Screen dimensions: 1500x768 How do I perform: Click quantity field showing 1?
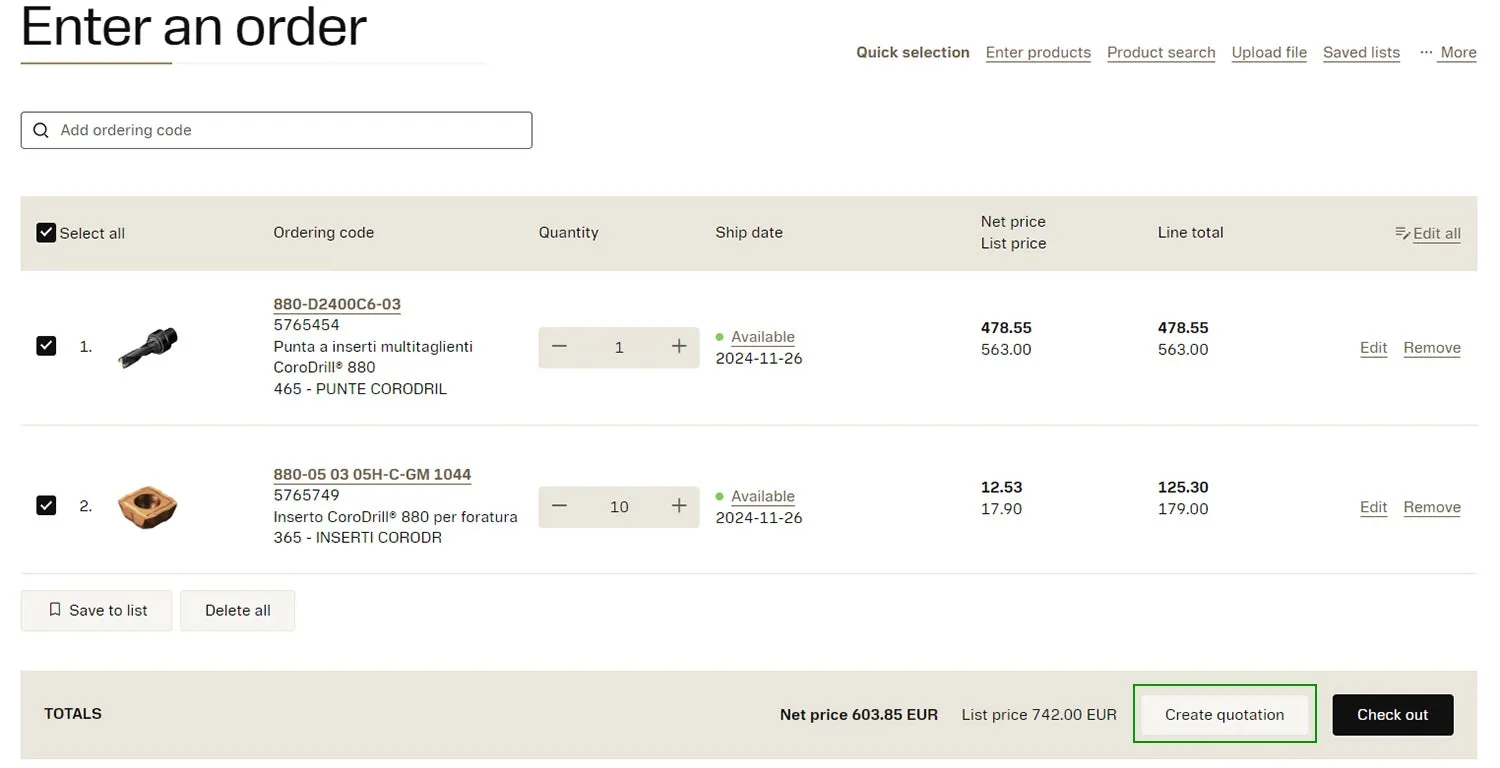tap(619, 347)
